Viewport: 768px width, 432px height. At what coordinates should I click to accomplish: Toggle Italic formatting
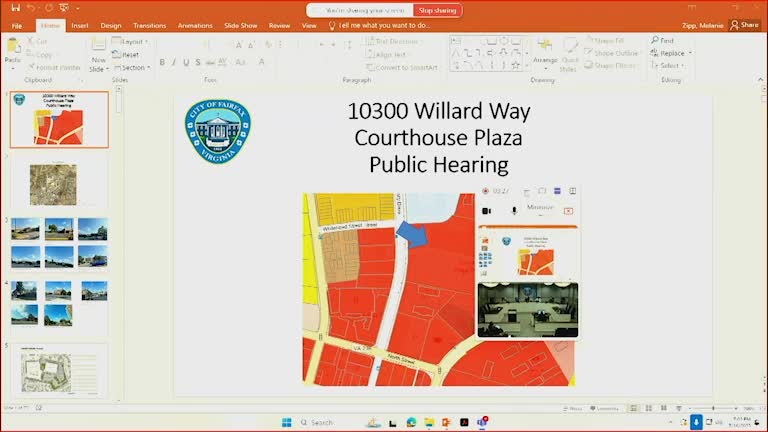point(174,63)
